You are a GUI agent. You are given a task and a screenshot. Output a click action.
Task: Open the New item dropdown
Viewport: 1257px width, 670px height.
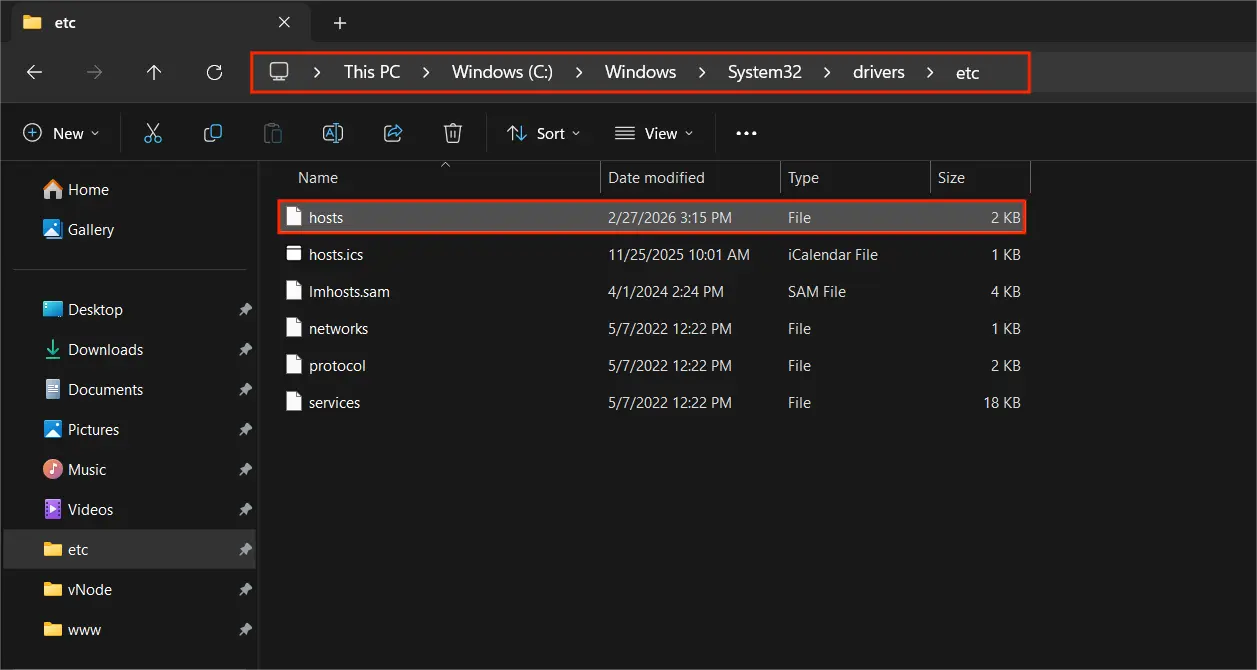pos(61,133)
